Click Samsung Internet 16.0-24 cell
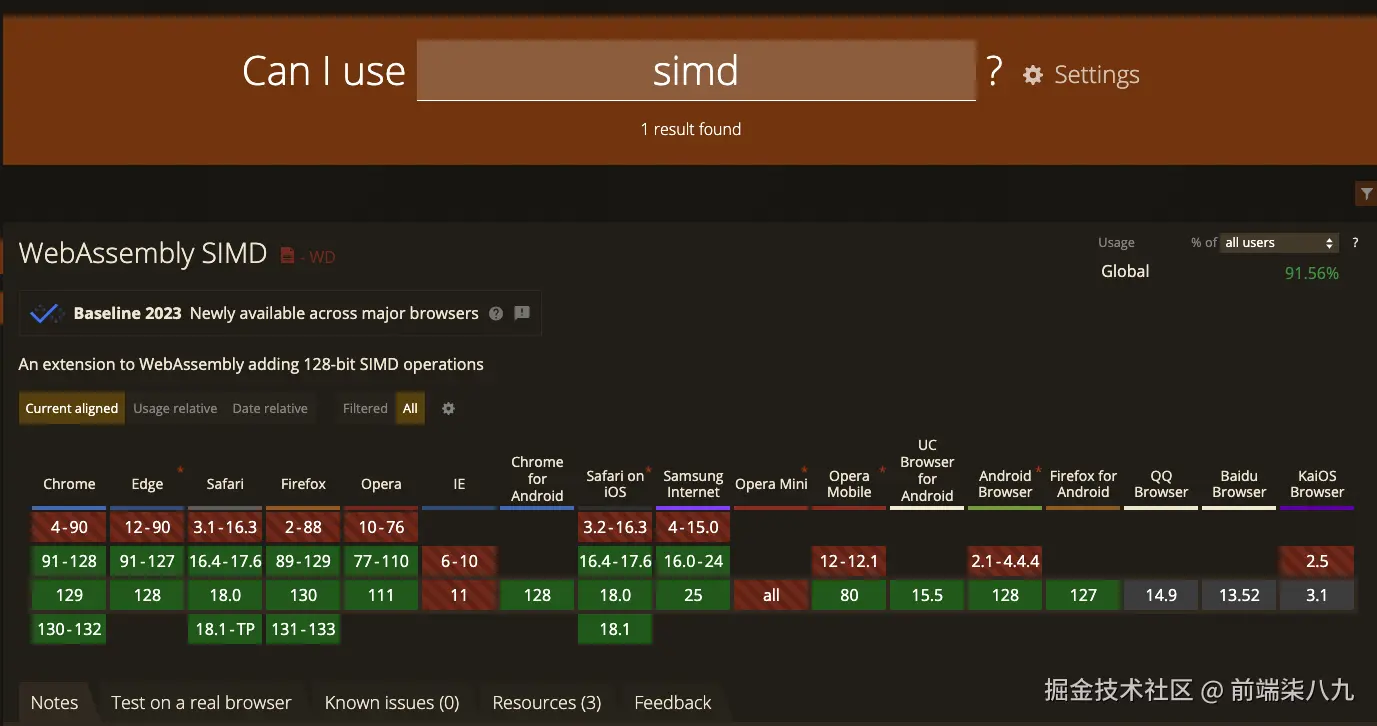1377x726 pixels. pyautogui.click(x=693, y=561)
